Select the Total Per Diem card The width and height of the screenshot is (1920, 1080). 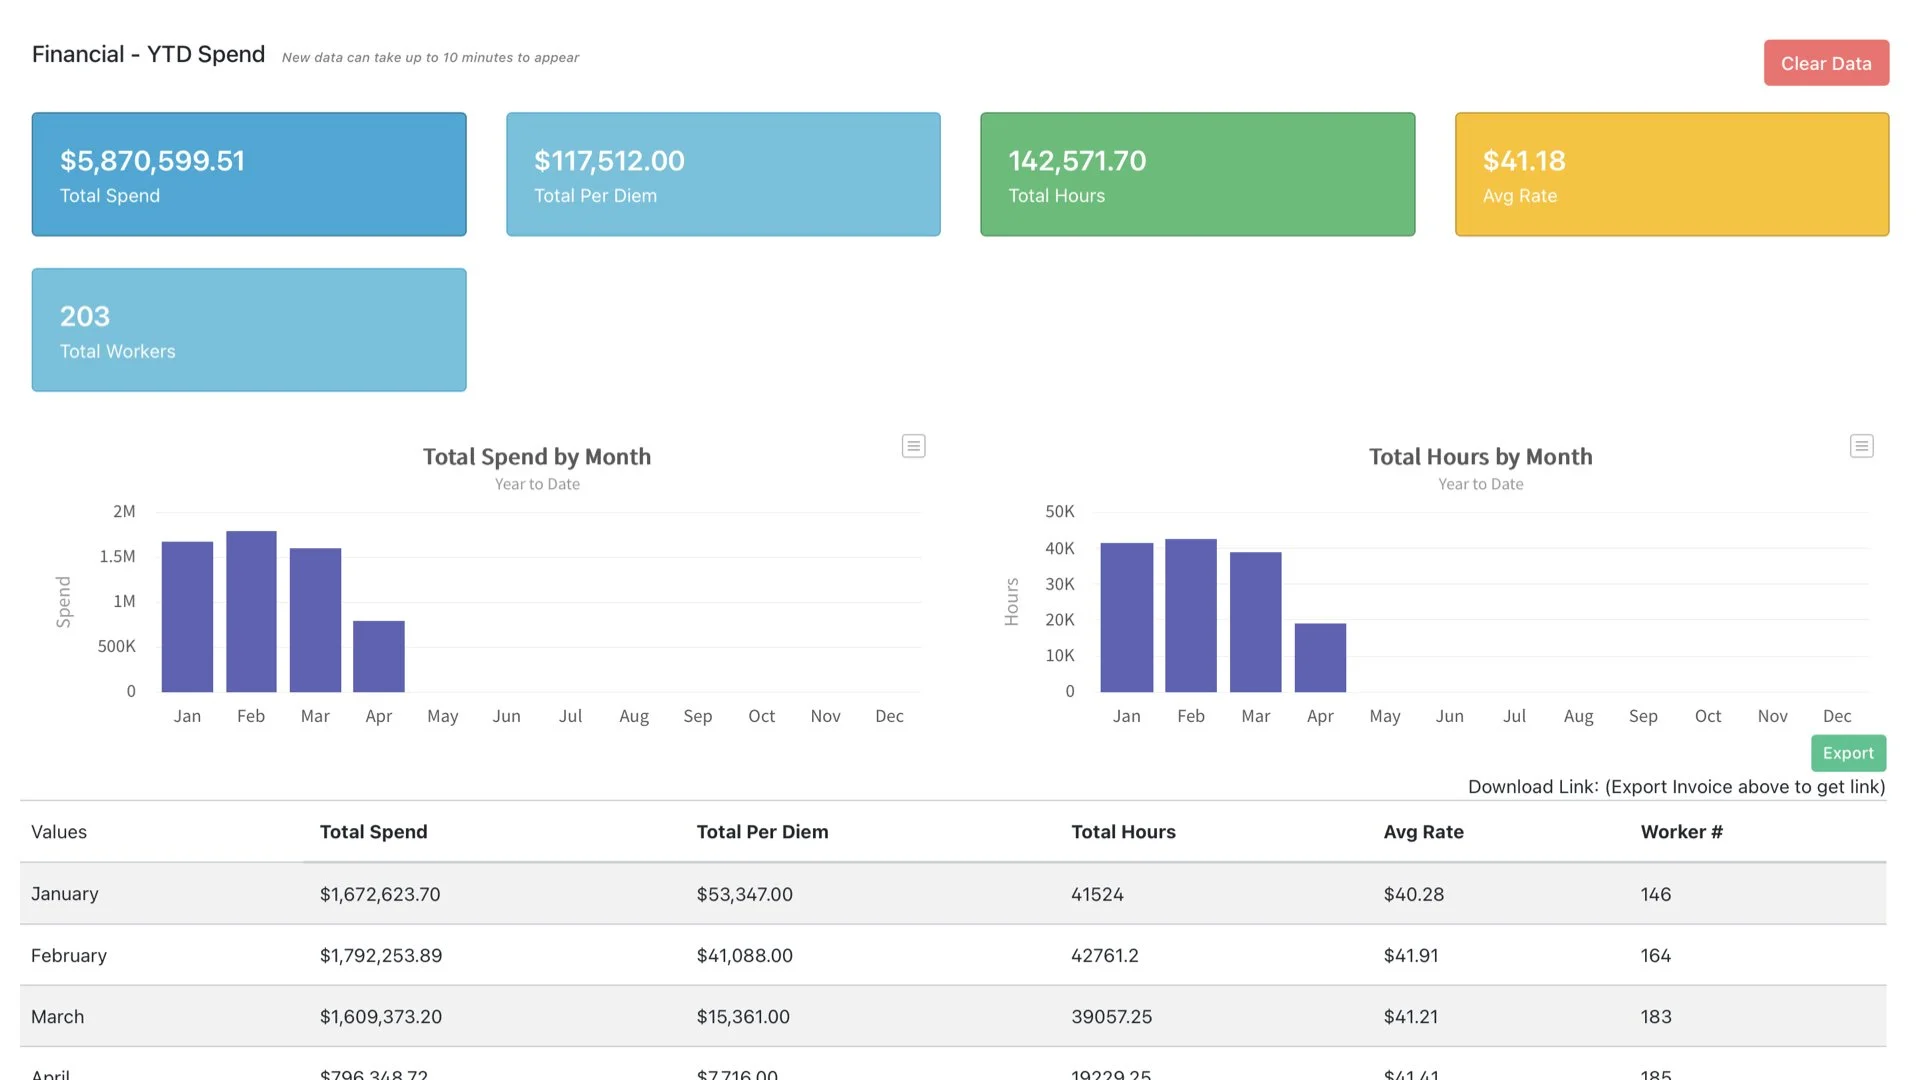click(x=723, y=173)
